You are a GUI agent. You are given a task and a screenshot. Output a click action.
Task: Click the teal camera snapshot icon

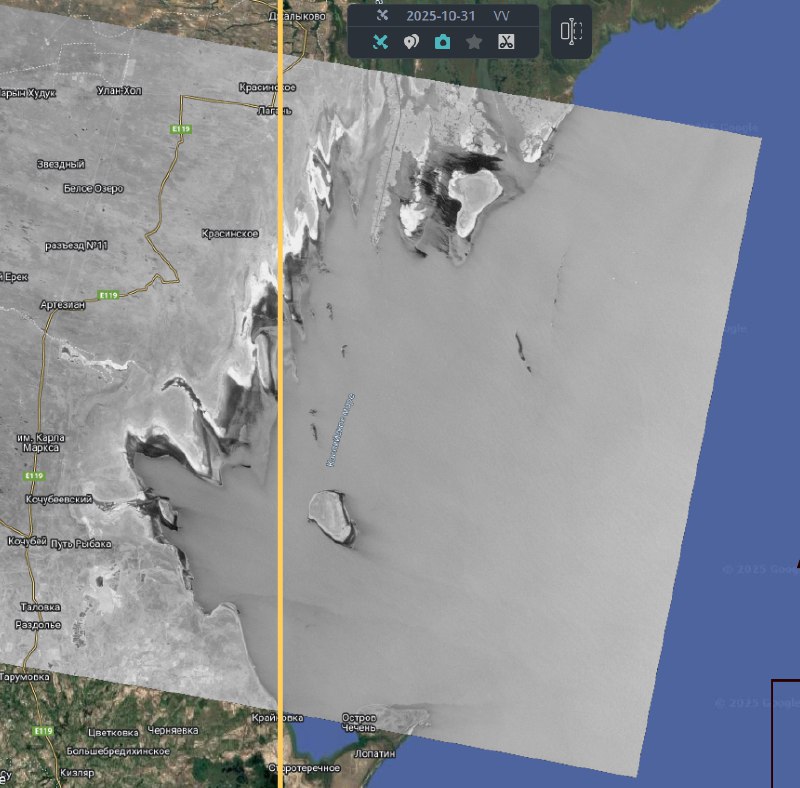tap(442, 42)
